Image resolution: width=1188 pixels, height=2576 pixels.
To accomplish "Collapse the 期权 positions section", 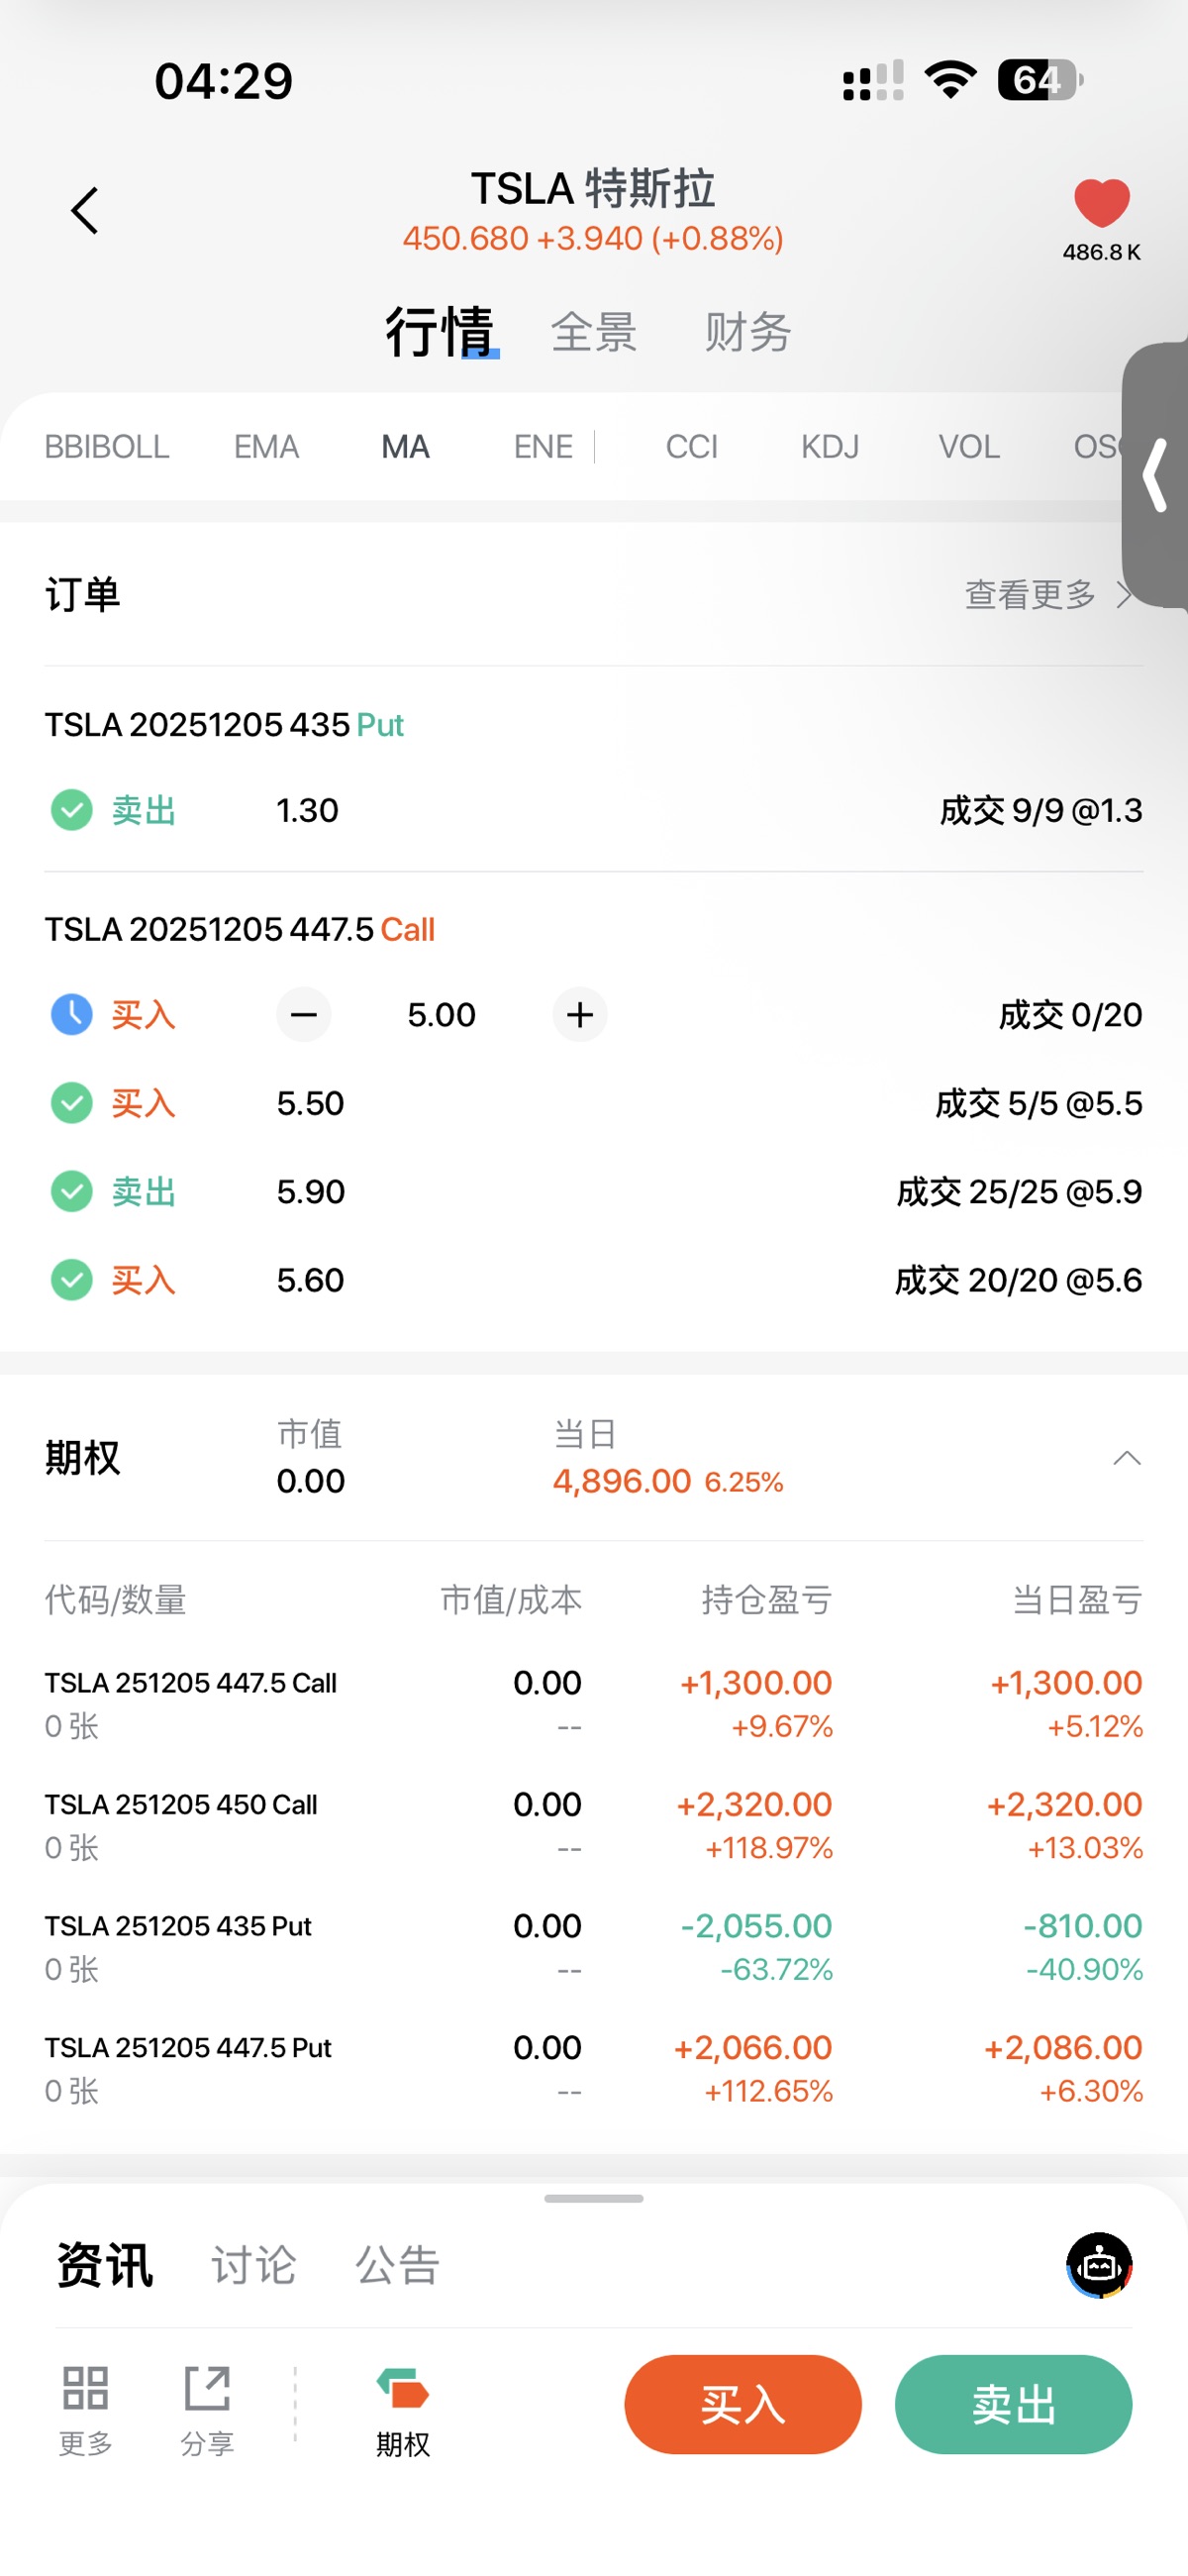I will point(1127,1458).
